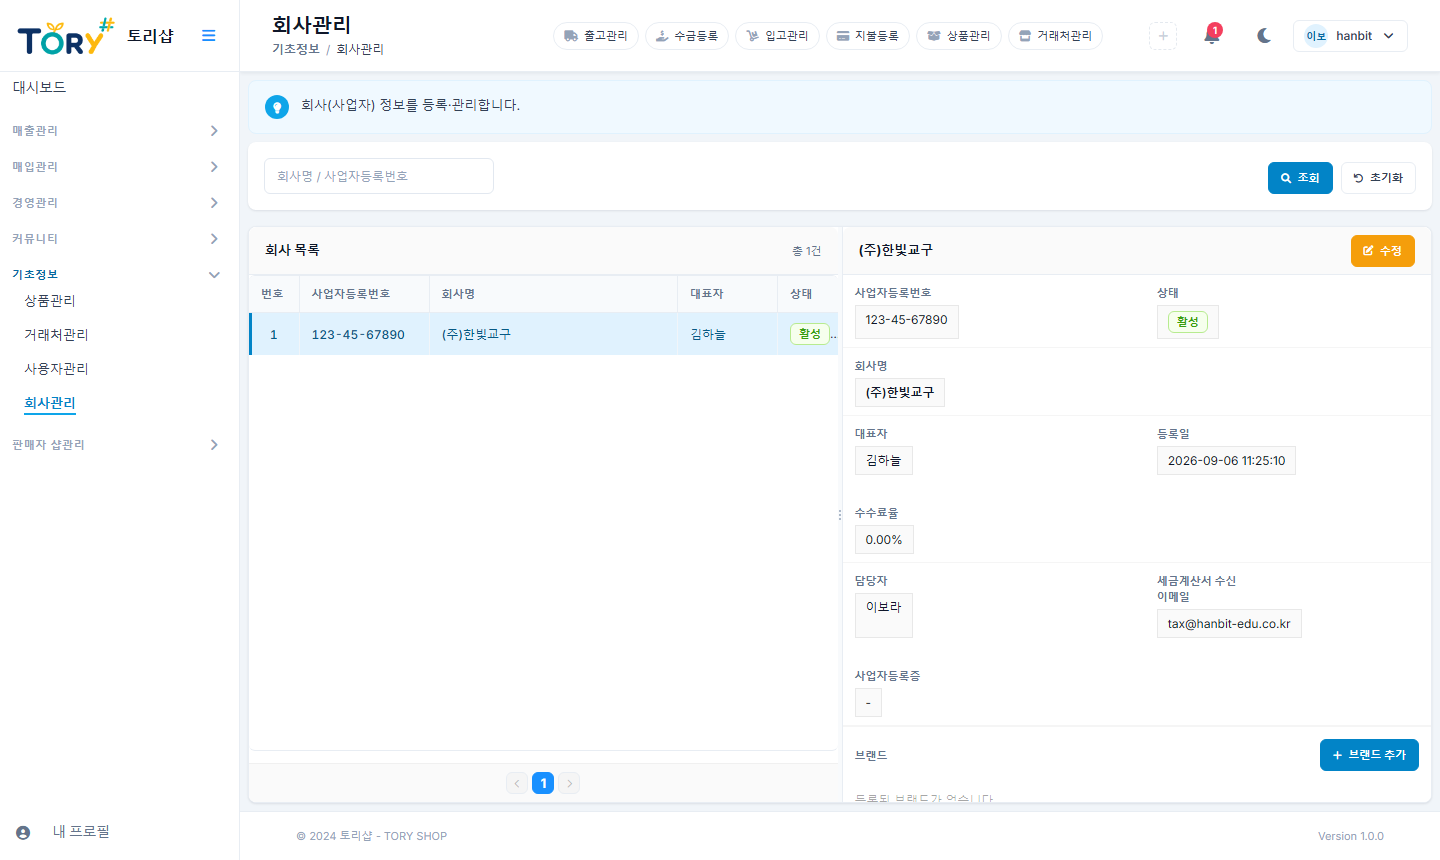This screenshot has width=1440, height=860.
Task: Click 활성 status badge in list row
Action: tap(809, 334)
